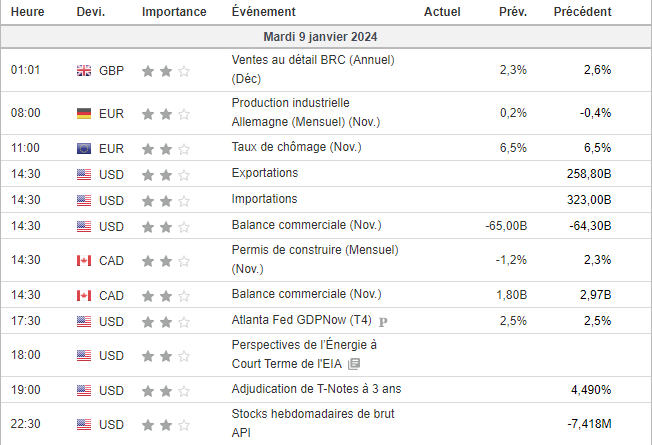This screenshot has width=652, height=445.
Task: Open the Production industrielle Allemagne event
Action: click(290, 103)
